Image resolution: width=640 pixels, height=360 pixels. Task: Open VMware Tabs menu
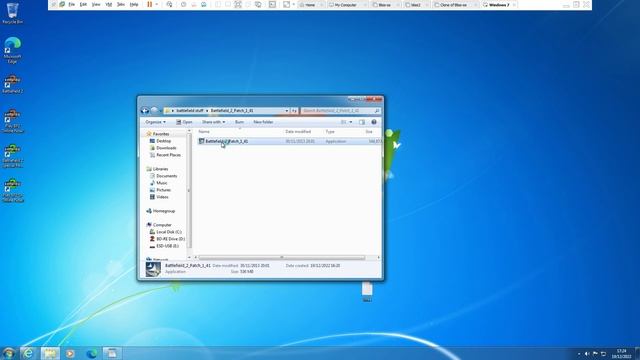tap(121, 4)
